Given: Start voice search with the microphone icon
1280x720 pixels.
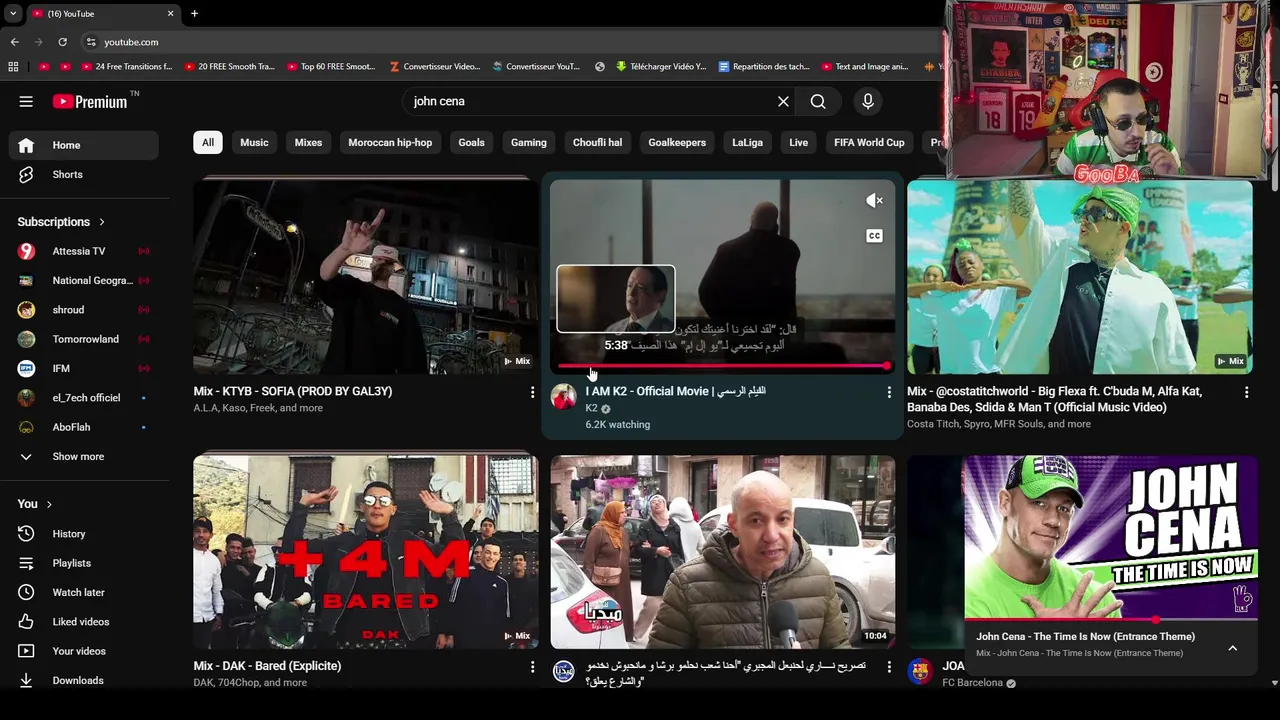Looking at the screenshot, I should click(x=868, y=101).
